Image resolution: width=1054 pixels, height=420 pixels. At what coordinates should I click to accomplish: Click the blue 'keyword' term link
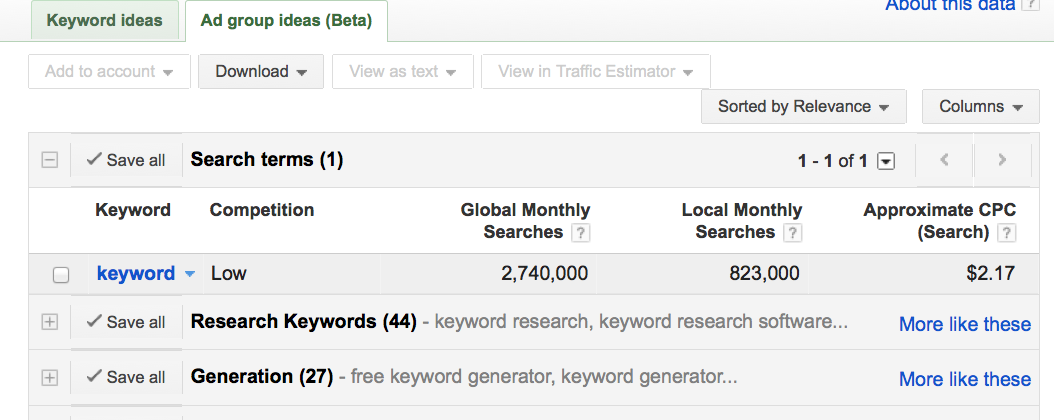pos(136,274)
